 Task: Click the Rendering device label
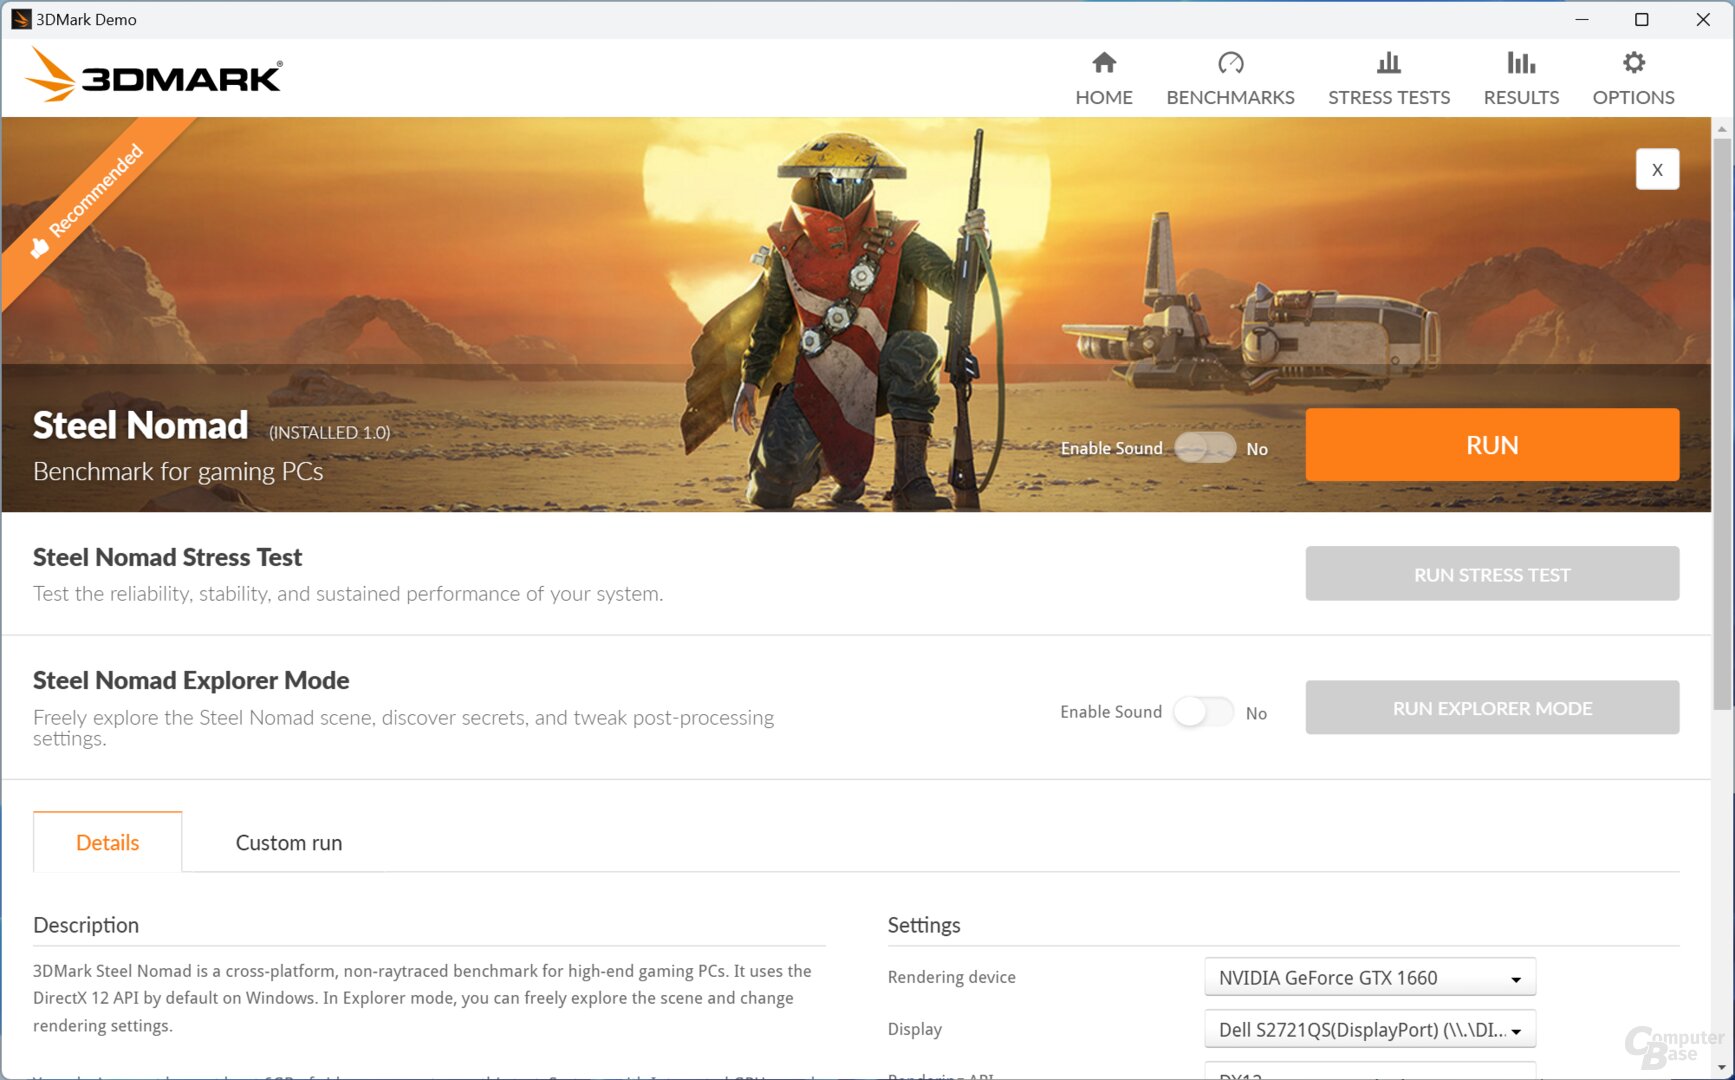951,977
